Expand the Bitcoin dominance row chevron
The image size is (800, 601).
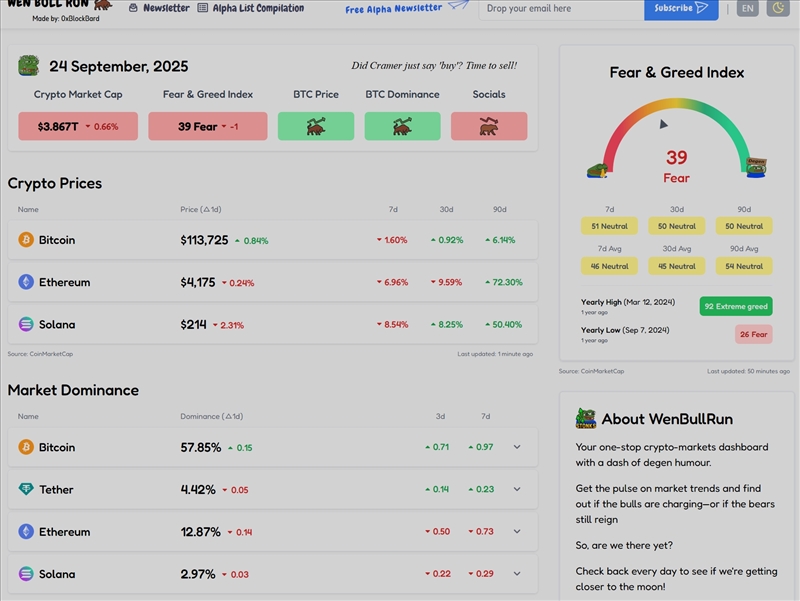517,447
